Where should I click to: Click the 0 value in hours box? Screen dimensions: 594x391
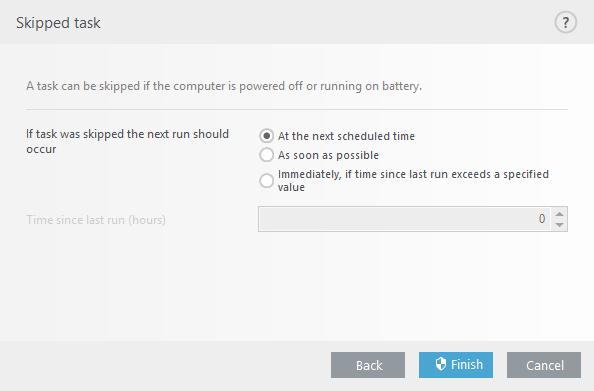click(542, 219)
